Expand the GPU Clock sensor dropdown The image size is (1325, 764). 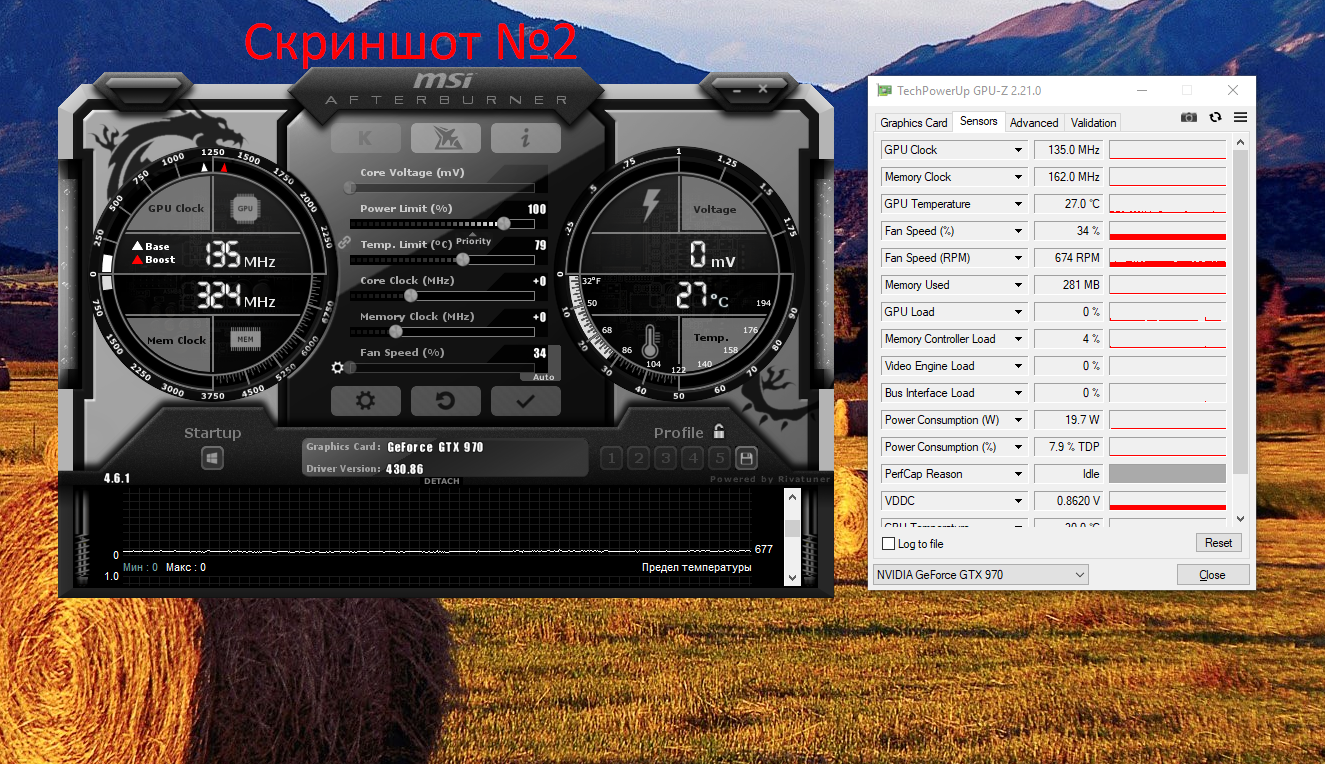click(1019, 150)
